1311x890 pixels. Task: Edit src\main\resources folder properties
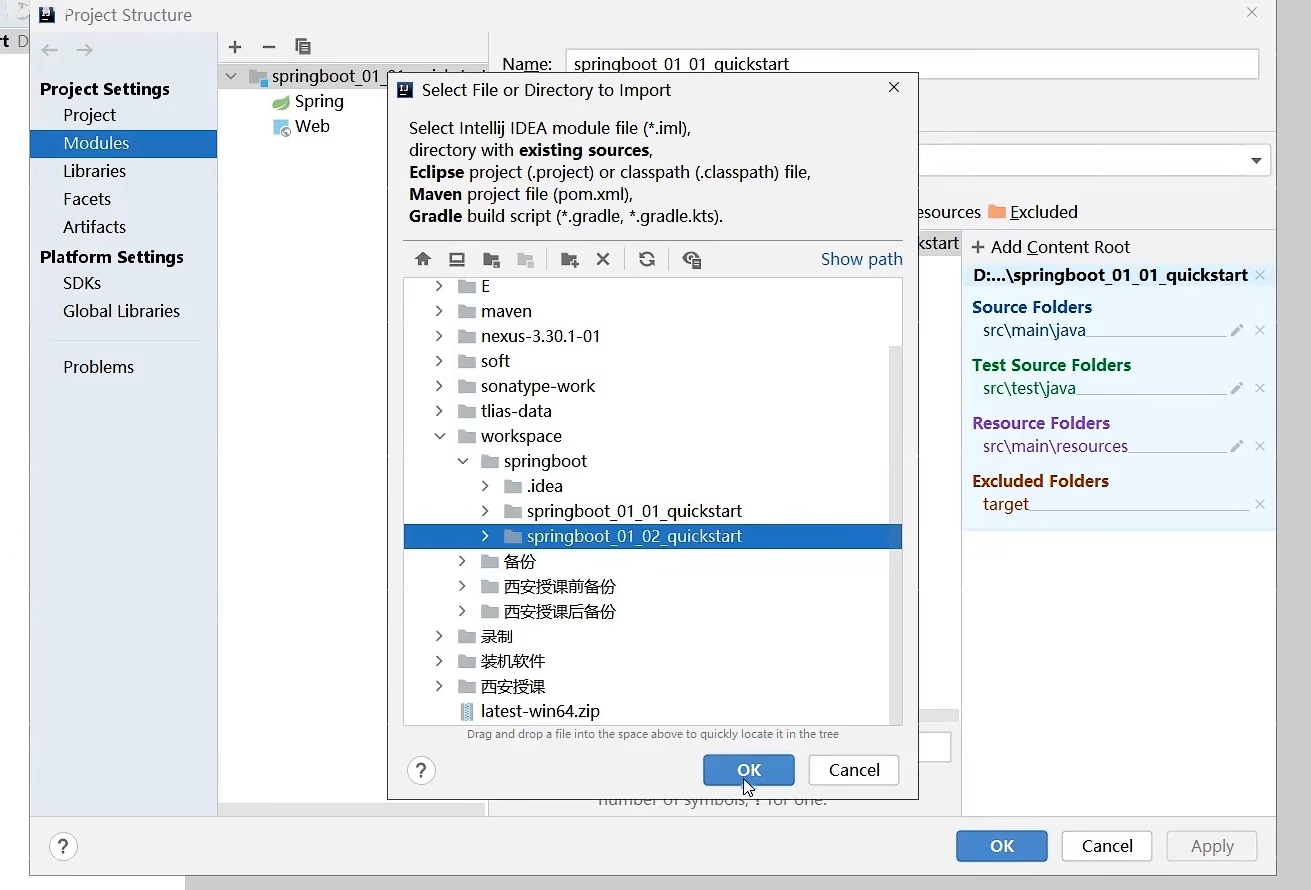tap(1237, 446)
